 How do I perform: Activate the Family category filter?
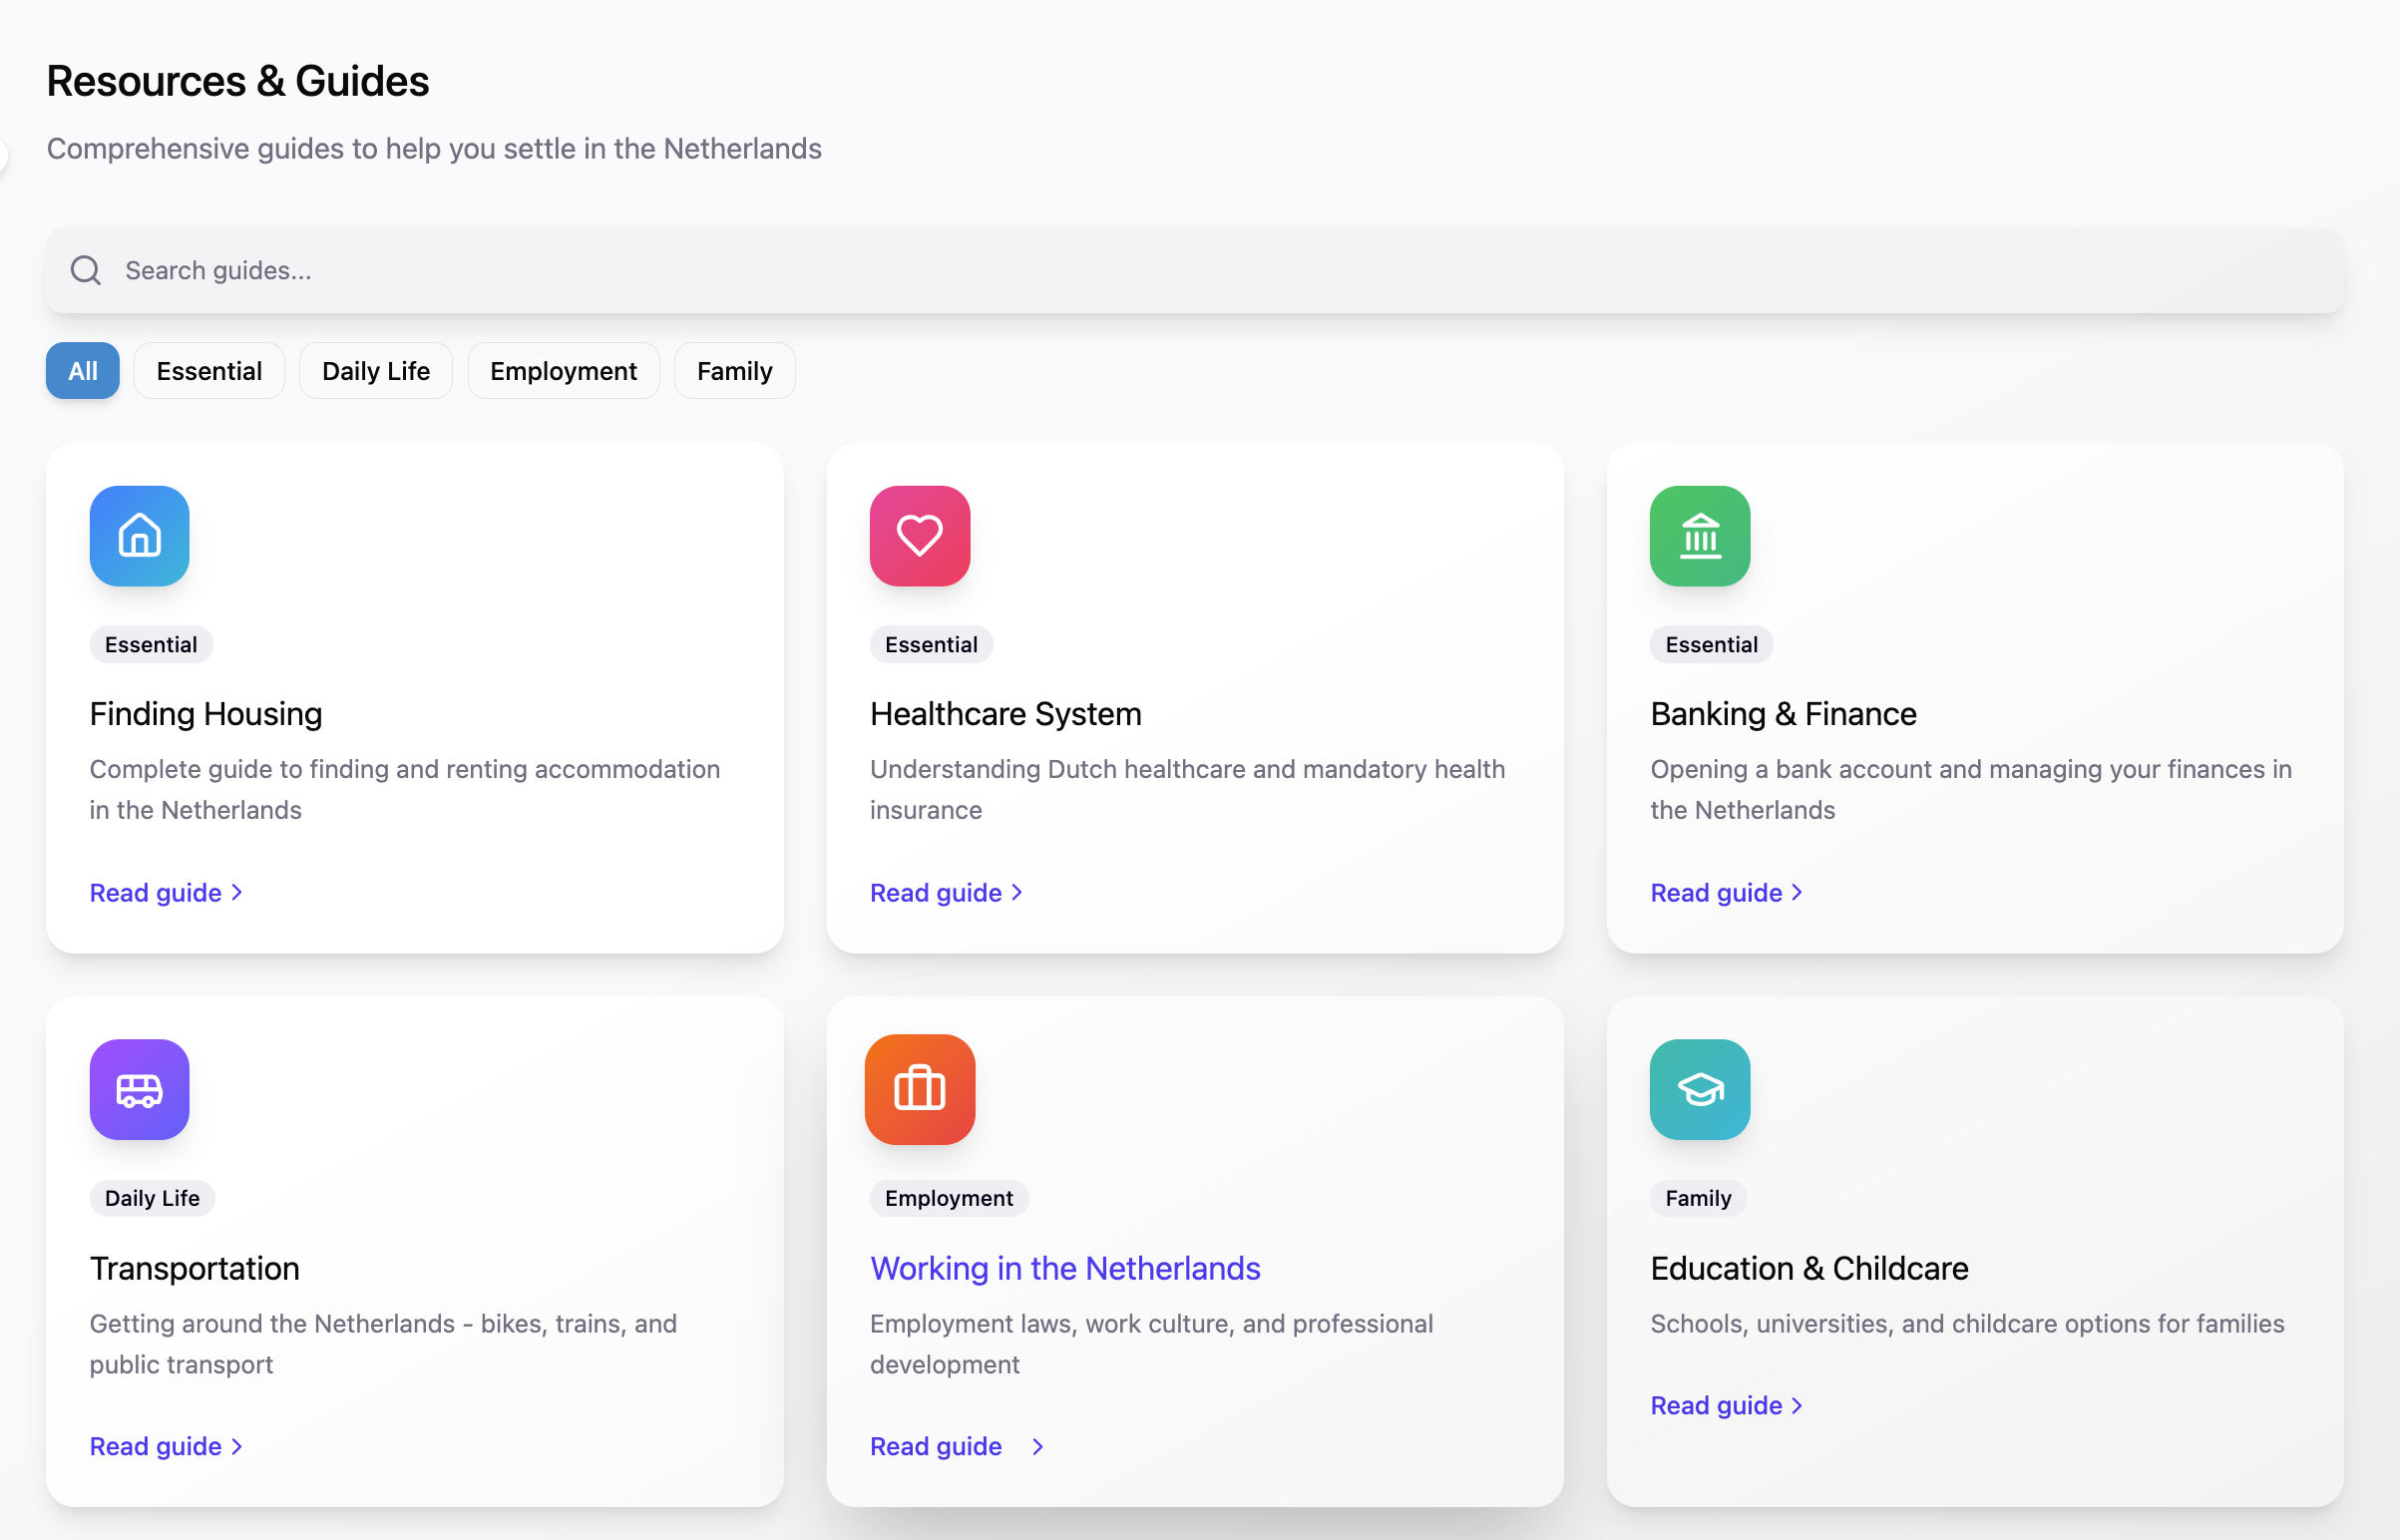(734, 370)
